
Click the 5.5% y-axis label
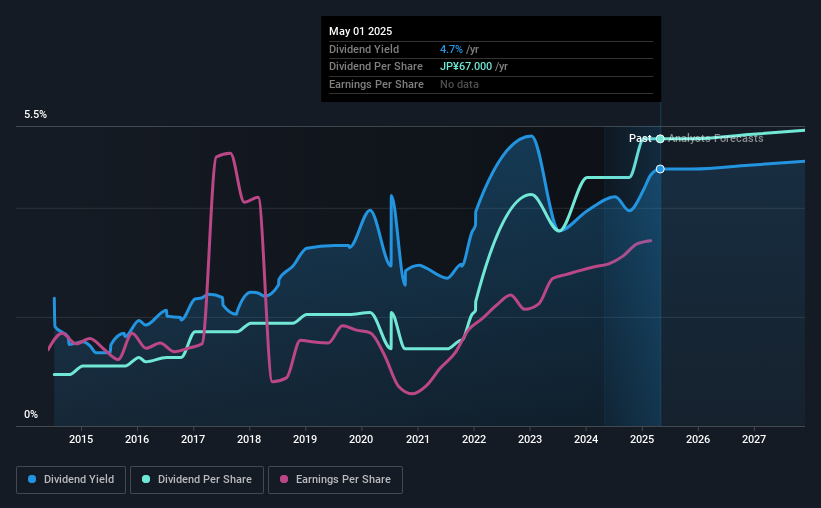[x=35, y=115]
